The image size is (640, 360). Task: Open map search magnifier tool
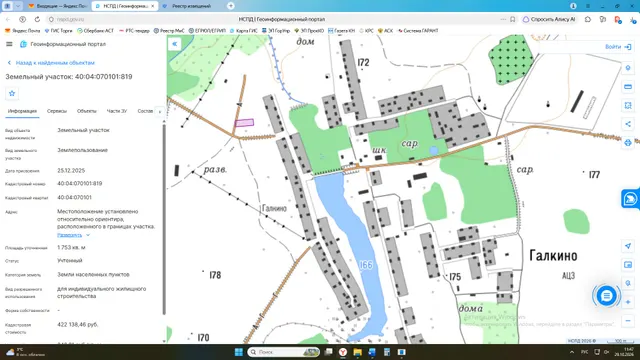(x=628, y=283)
